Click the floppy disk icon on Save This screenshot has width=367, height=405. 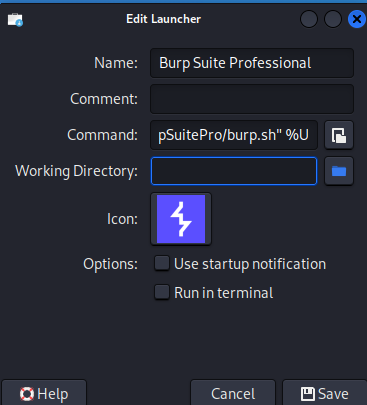coord(307,394)
